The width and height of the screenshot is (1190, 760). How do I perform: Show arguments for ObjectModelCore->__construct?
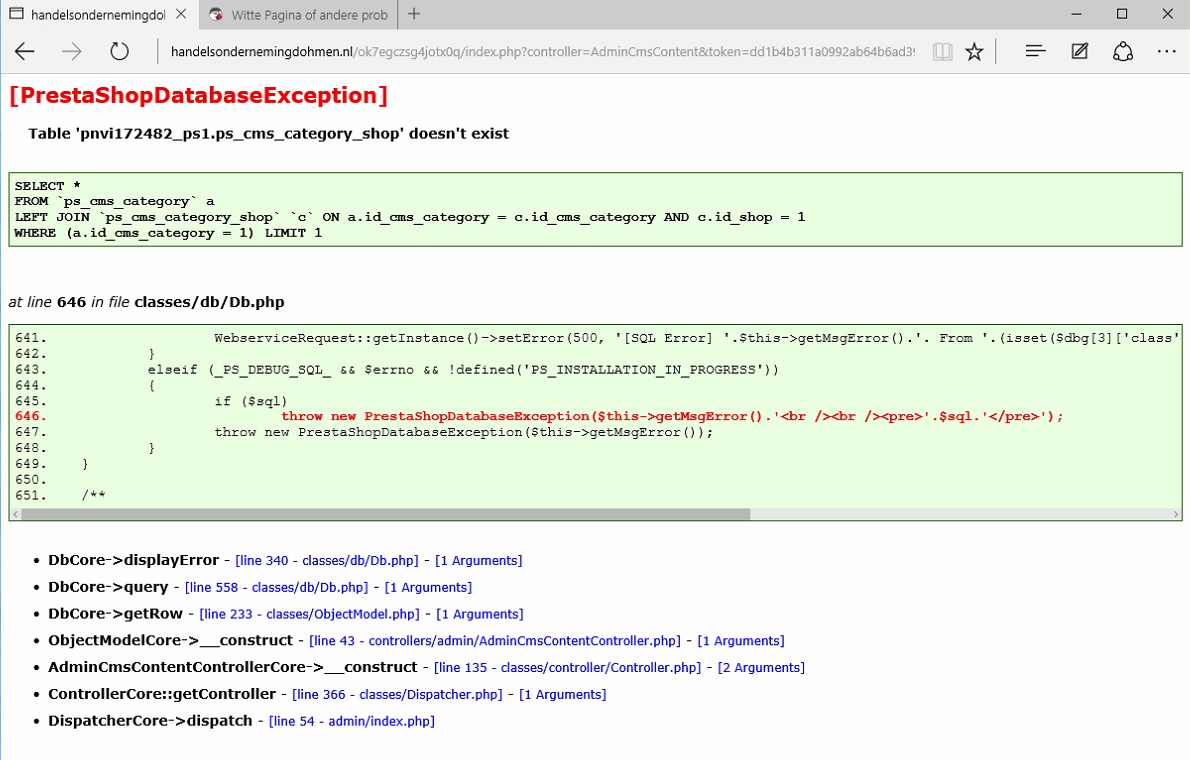point(741,641)
